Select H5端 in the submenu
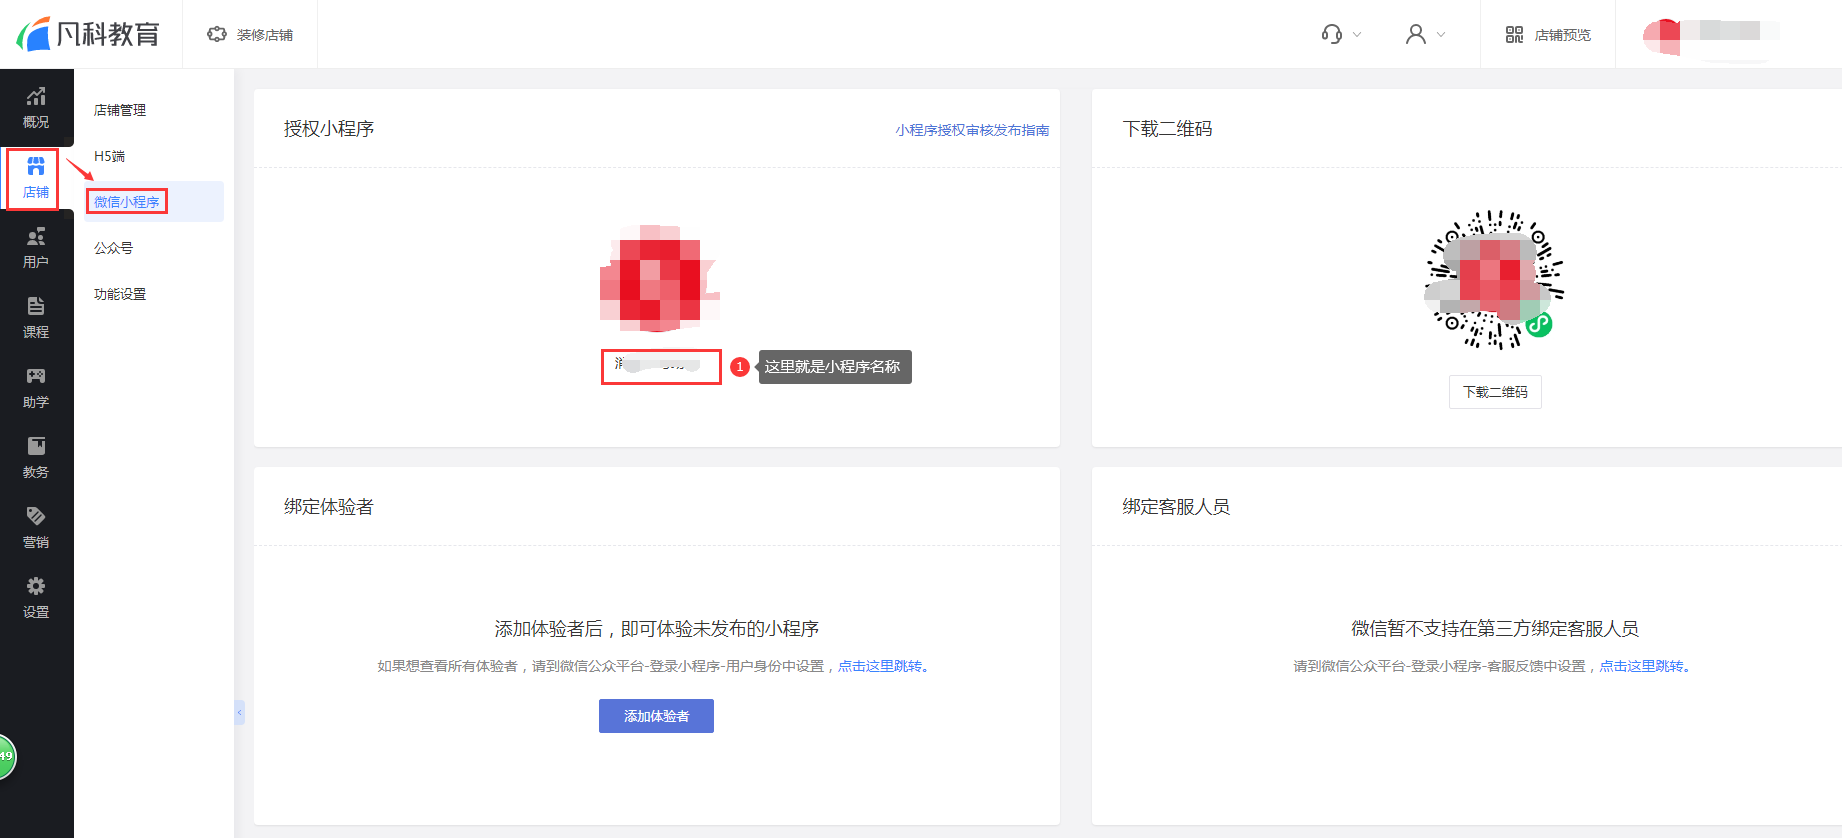1842x838 pixels. [109, 156]
